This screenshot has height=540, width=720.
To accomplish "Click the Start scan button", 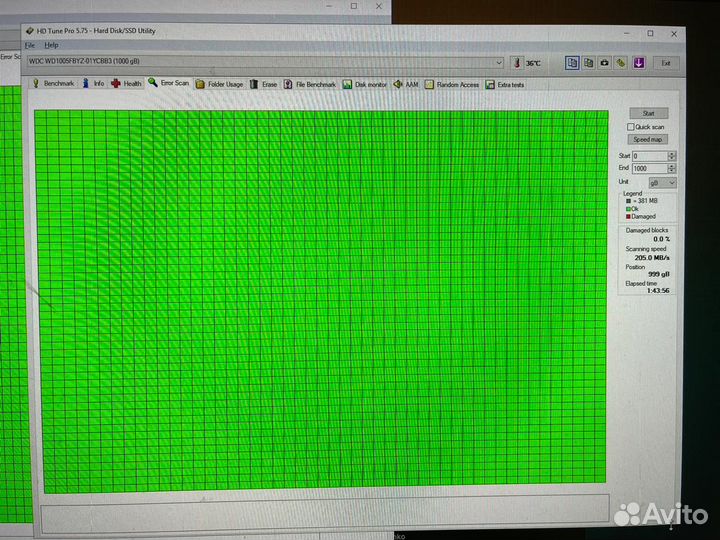I will pyautogui.click(x=648, y=113).
